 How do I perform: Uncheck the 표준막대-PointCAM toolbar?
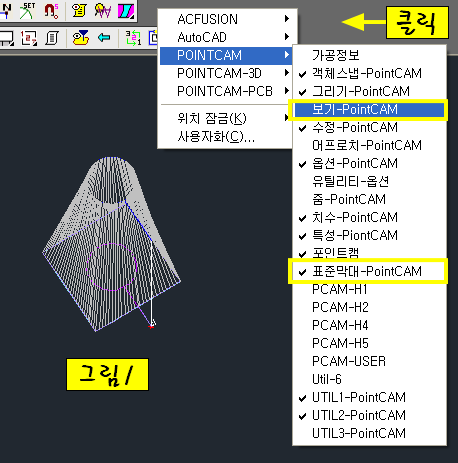click(x=369, y=271)
